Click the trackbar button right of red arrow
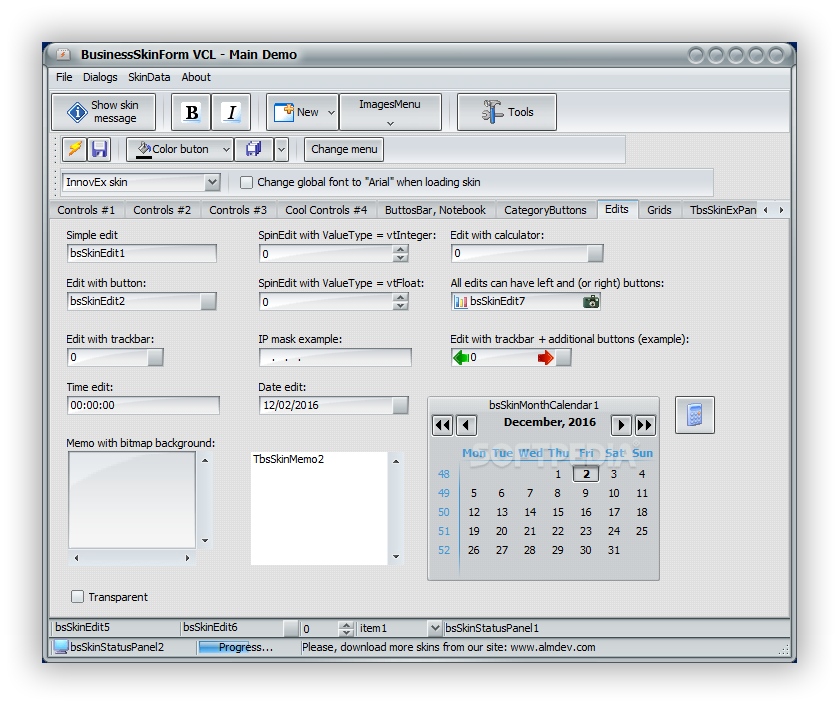Screen dimensions: 839x705 tap(563, 357)
